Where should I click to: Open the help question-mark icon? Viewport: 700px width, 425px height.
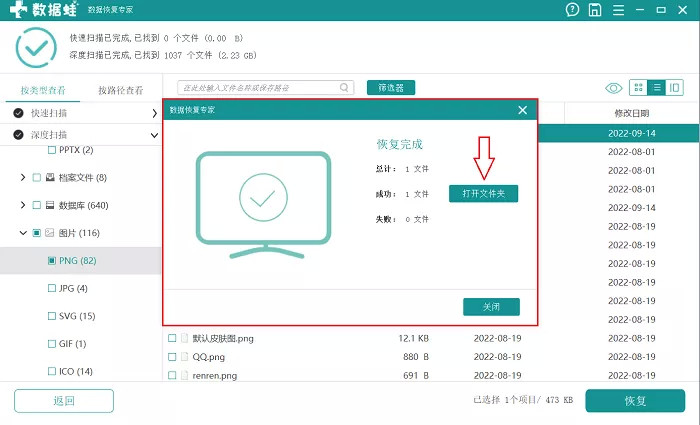tap(572, 9)
